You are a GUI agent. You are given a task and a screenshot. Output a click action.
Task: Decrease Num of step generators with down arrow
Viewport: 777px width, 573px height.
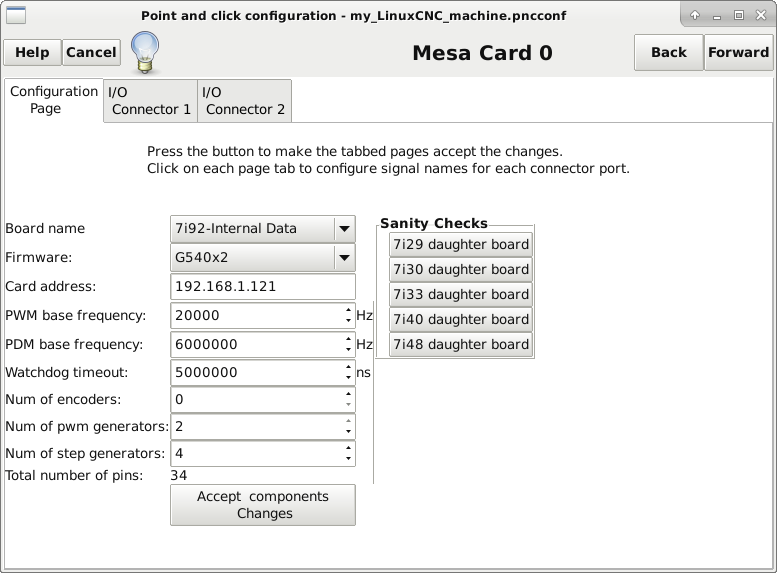tap(348, 458)
